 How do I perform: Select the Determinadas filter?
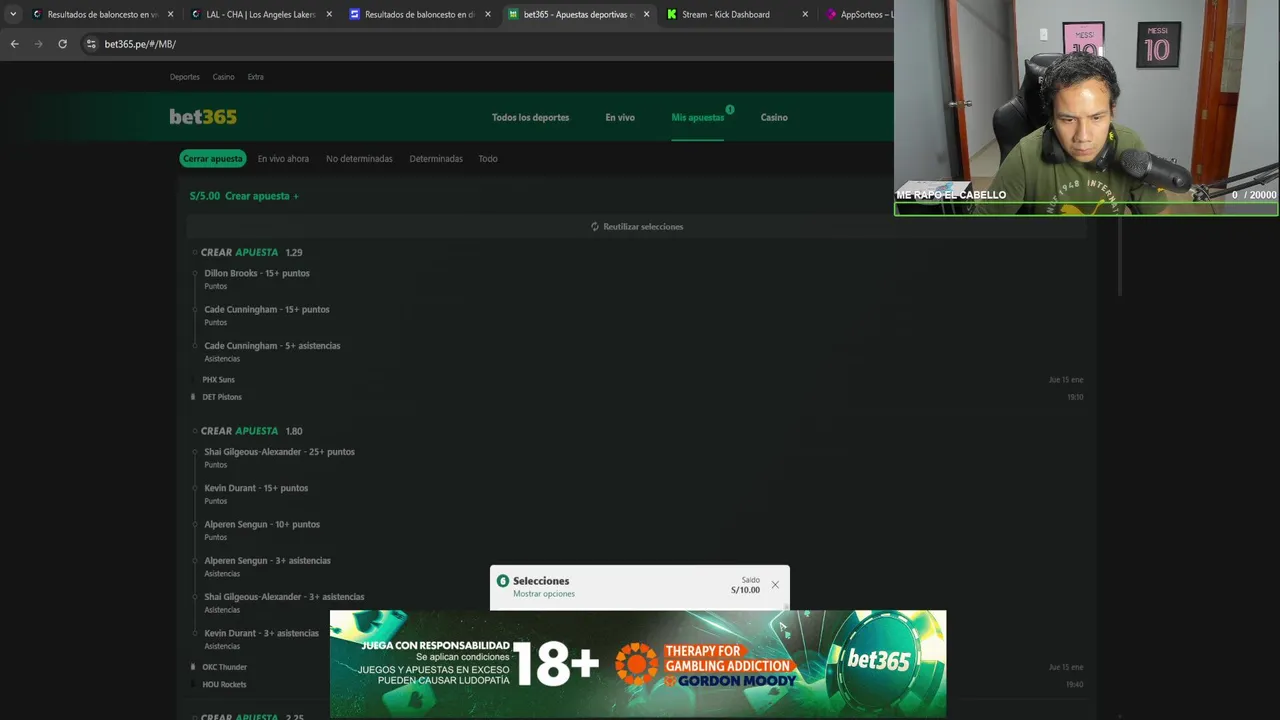(x=436, y=158)
